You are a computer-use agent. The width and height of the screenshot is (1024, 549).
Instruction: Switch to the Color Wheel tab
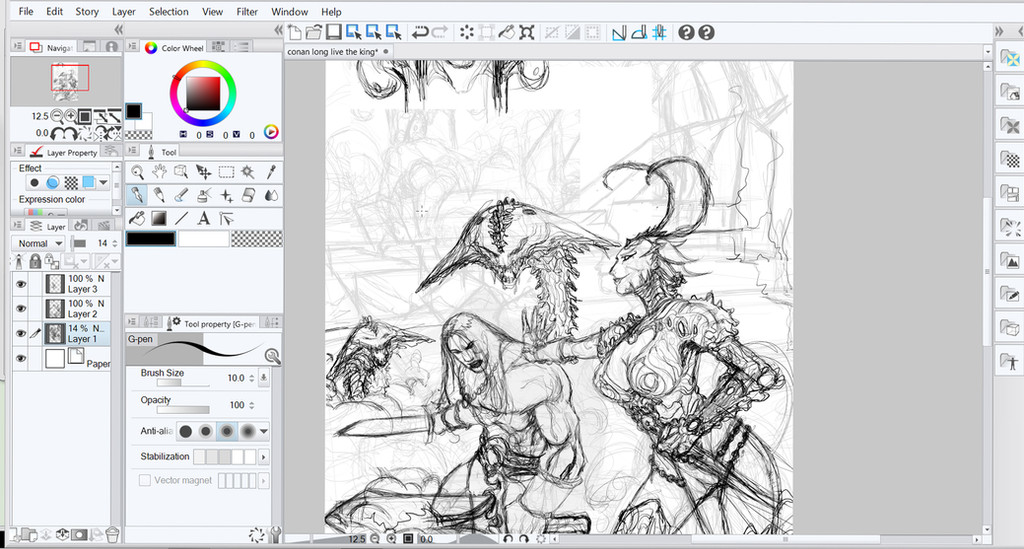(x=174, y=47)
